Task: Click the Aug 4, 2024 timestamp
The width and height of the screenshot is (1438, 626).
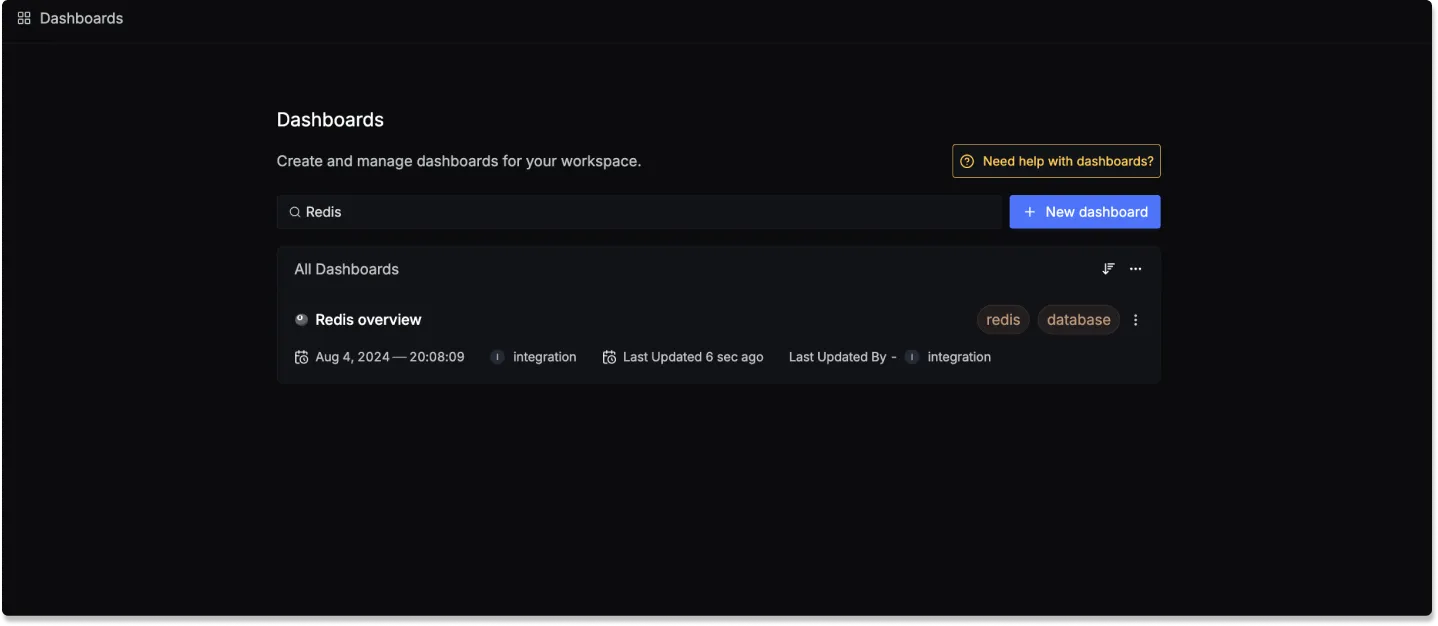Action: (390, 357)
